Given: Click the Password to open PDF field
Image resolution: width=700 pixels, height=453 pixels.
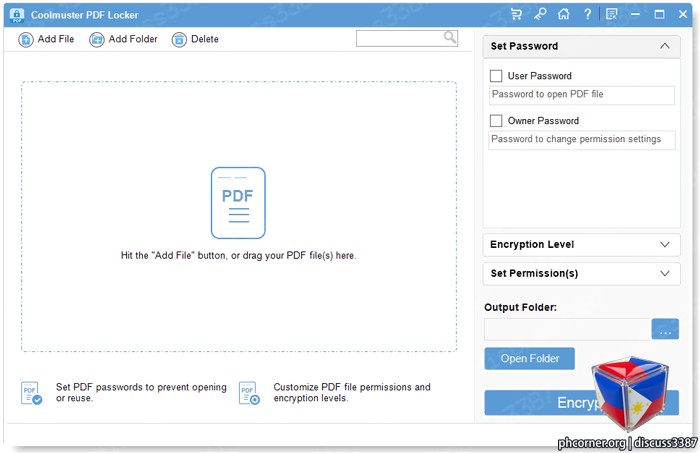Looking at the screenshot, I should pos(582,95).
